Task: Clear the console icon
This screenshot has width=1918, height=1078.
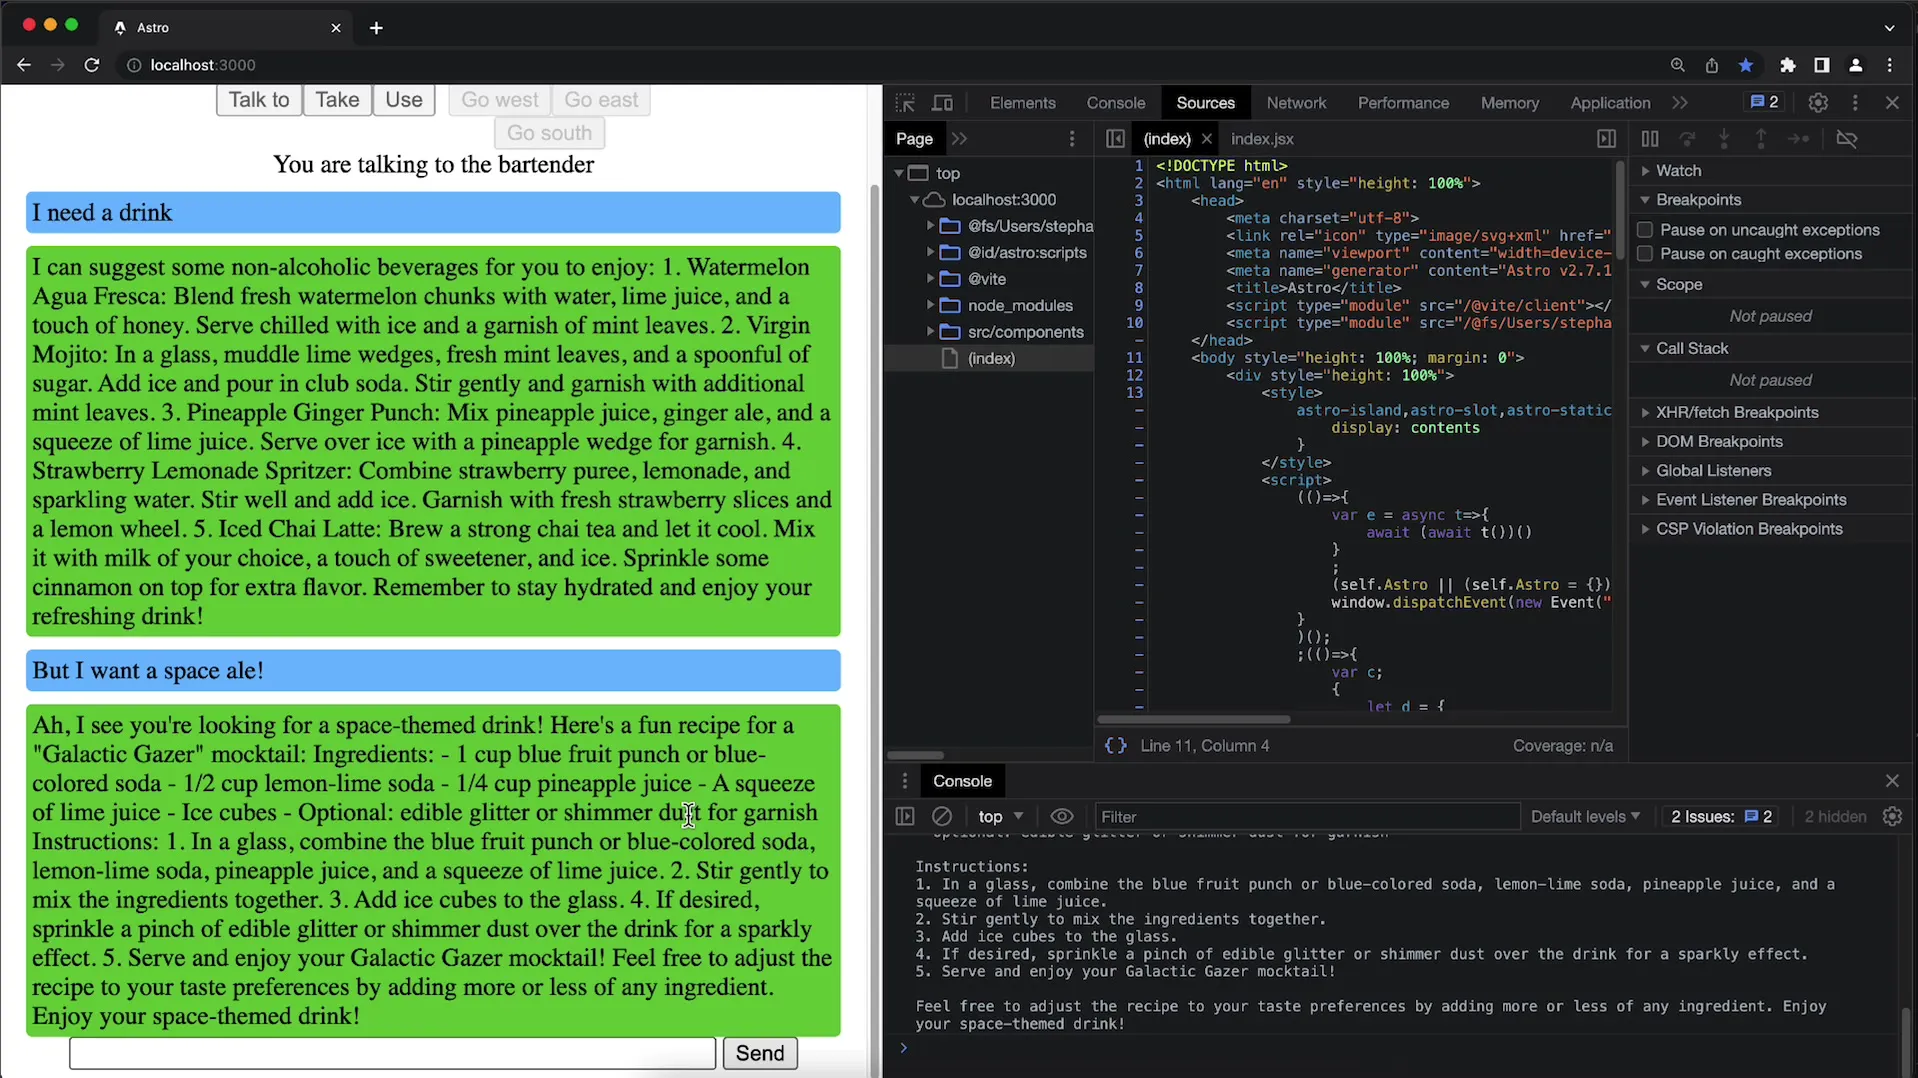Action: click(x=942, y=817)
